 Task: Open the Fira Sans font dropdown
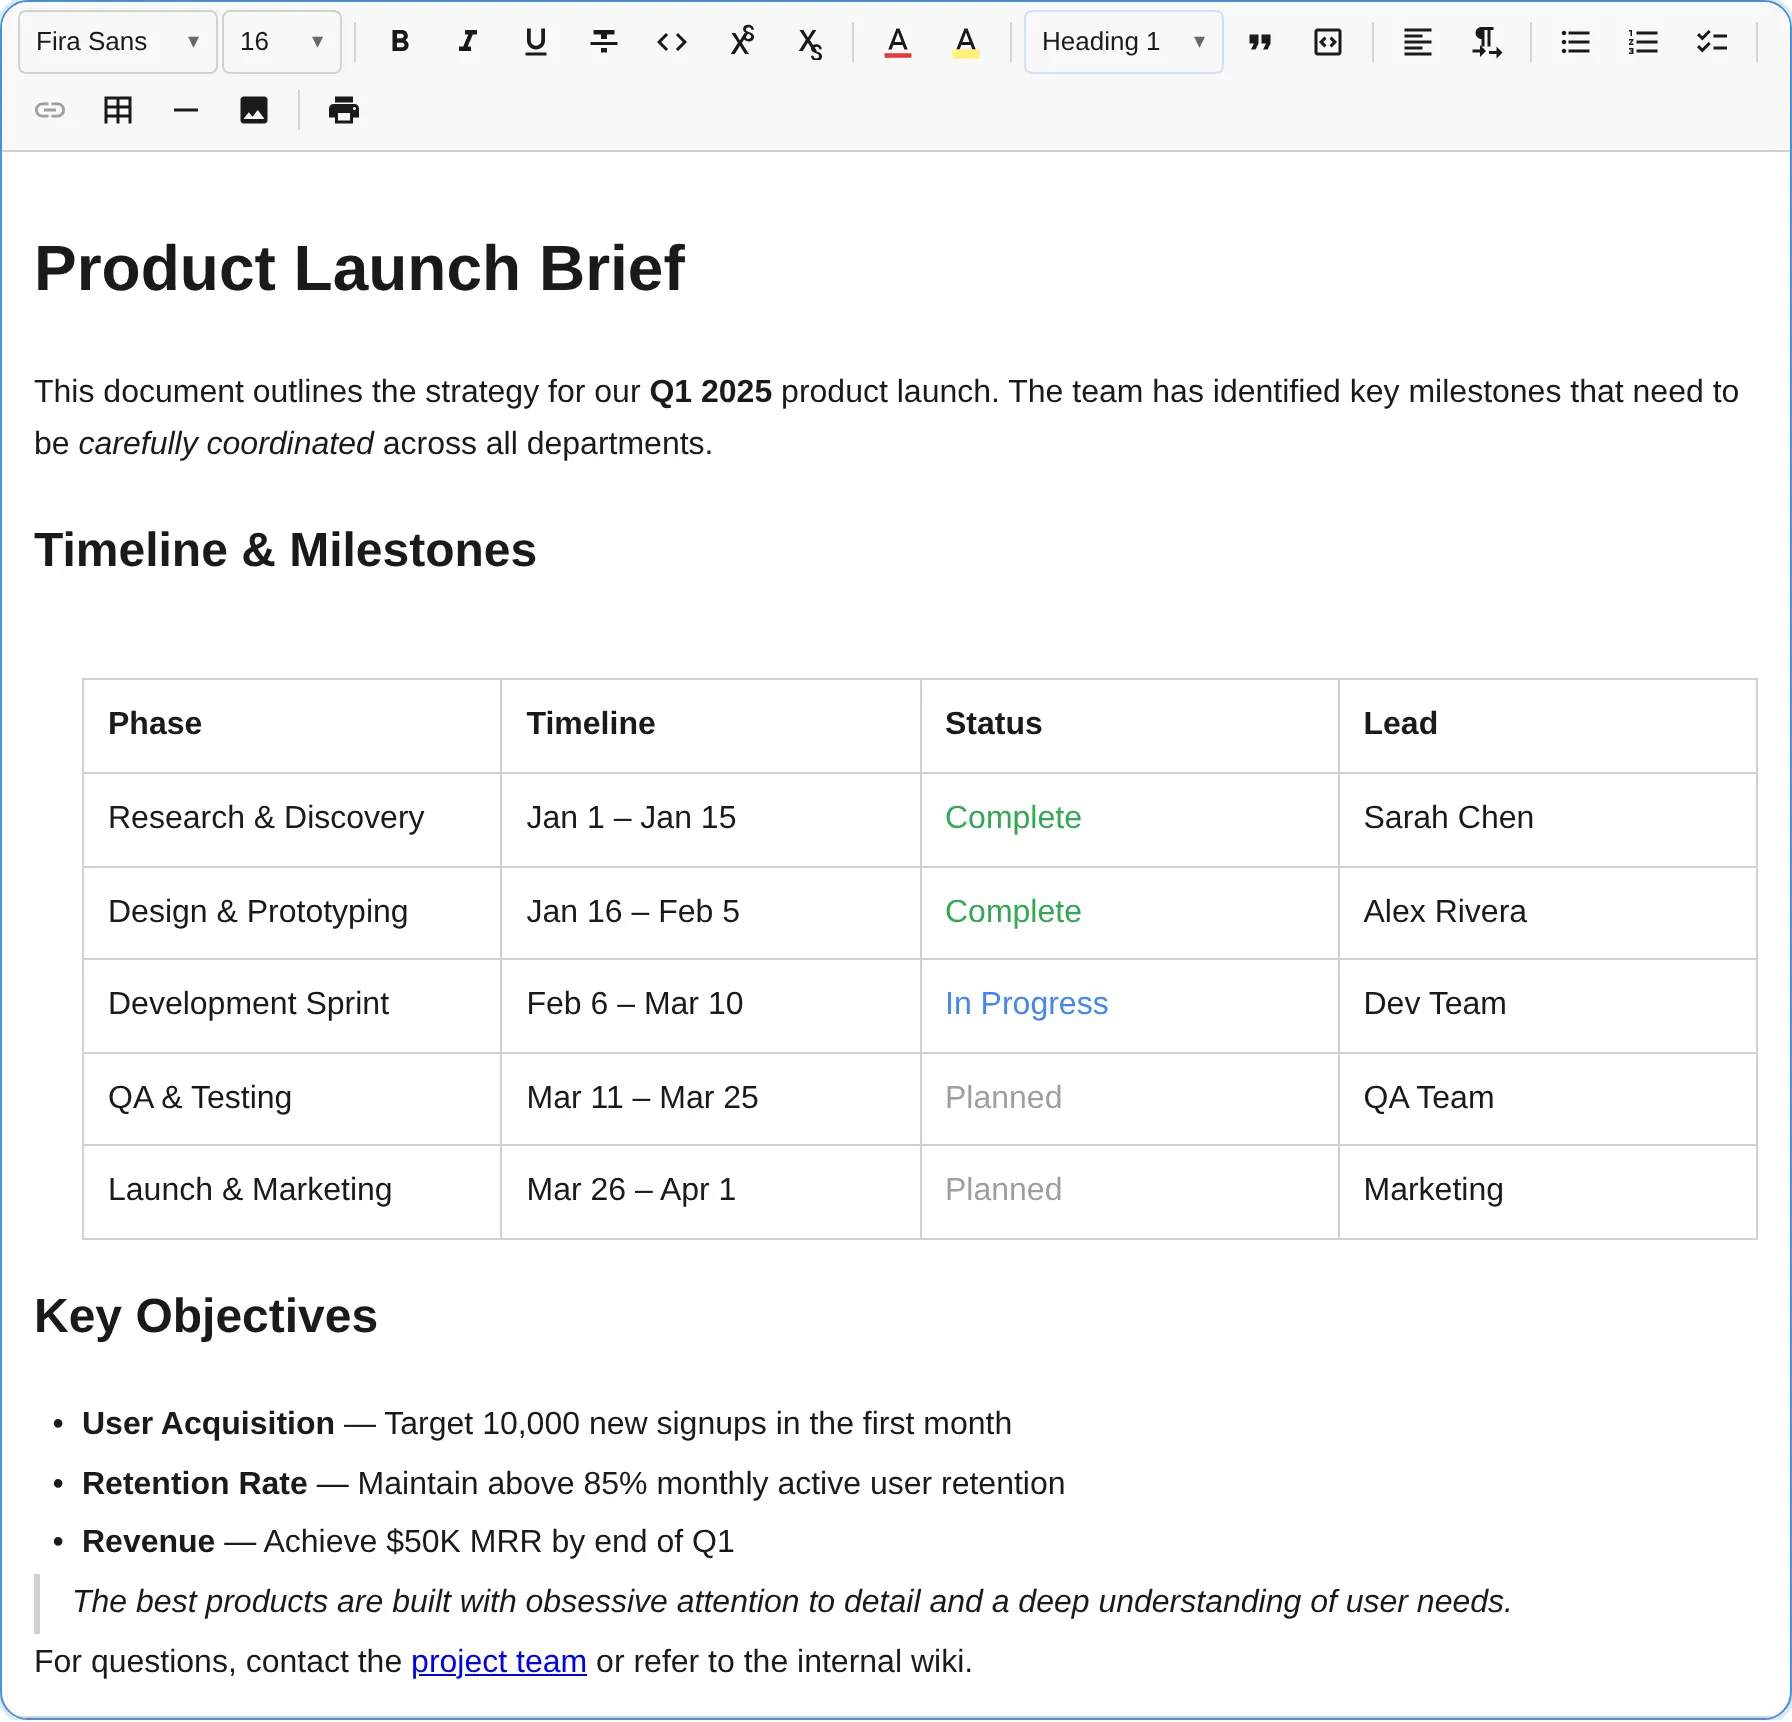[x=118, y=42]
